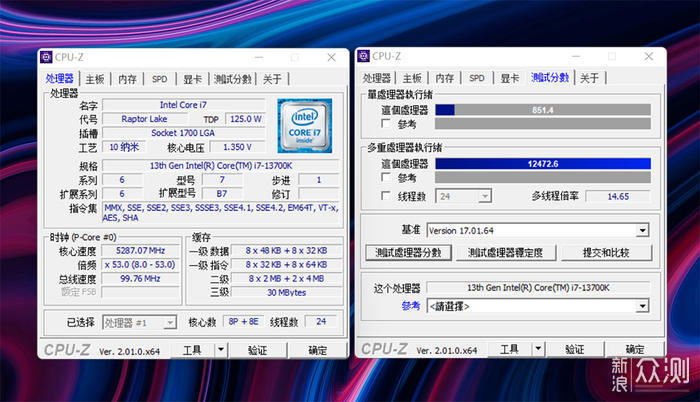Close the left CPU-Z window
Screen dimensions: 700x402
pos(331,57)
